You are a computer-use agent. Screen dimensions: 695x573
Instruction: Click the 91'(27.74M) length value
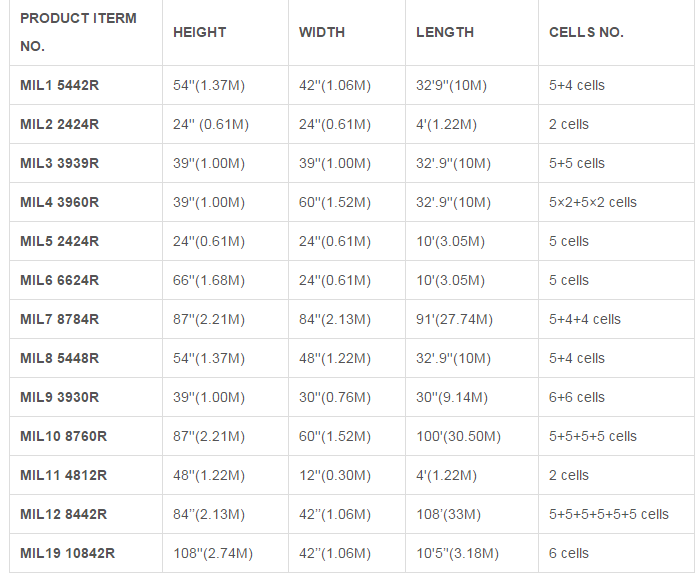[x=455, y=320]
